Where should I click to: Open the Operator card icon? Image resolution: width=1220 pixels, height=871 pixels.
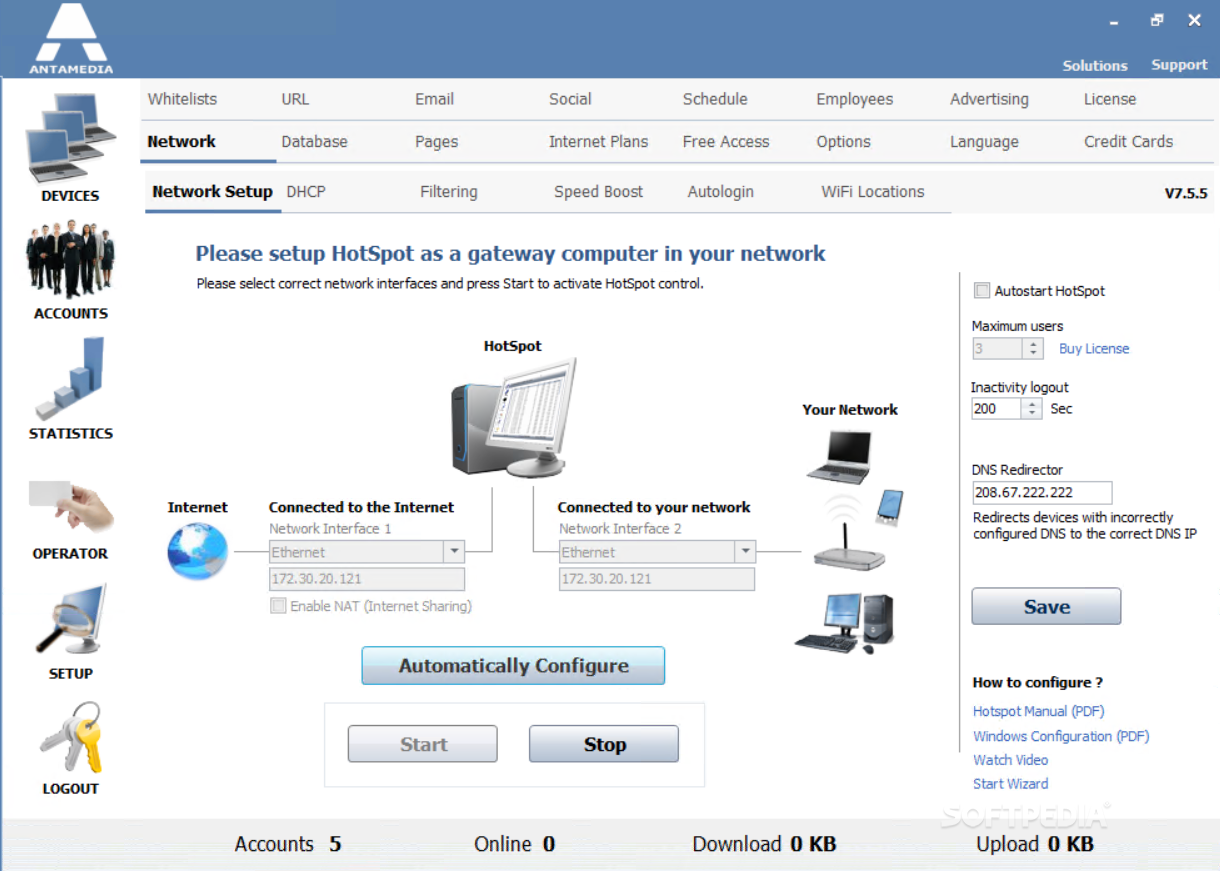70,506
